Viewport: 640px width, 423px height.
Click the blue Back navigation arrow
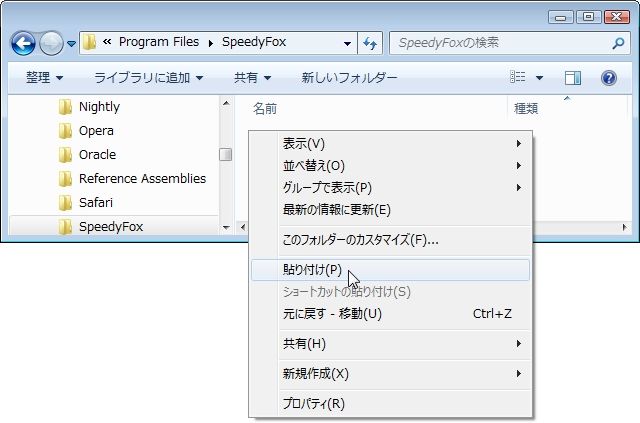click(23, 43)
